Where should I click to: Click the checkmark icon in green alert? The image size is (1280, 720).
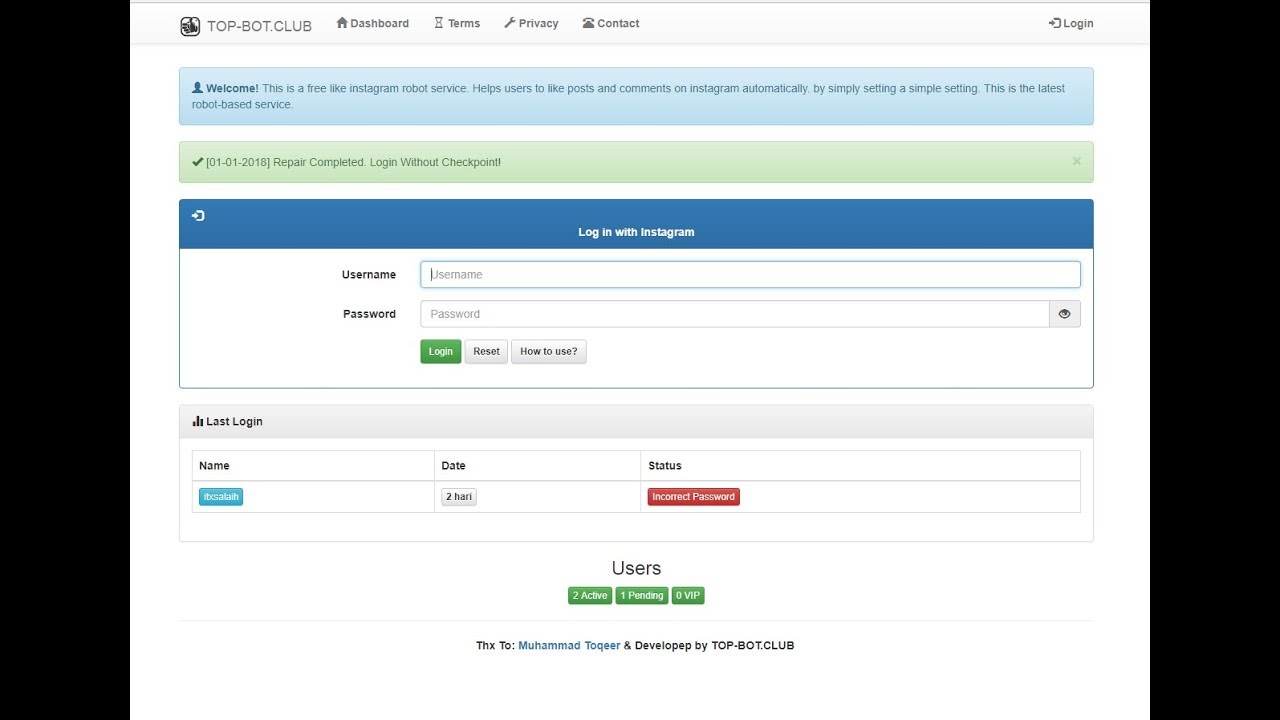(x=197, y=162)
